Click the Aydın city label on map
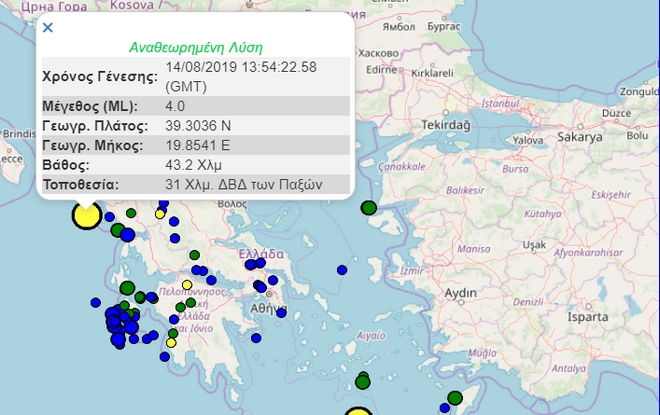This screenshot has width=660, height=415. tap(461, 292)
